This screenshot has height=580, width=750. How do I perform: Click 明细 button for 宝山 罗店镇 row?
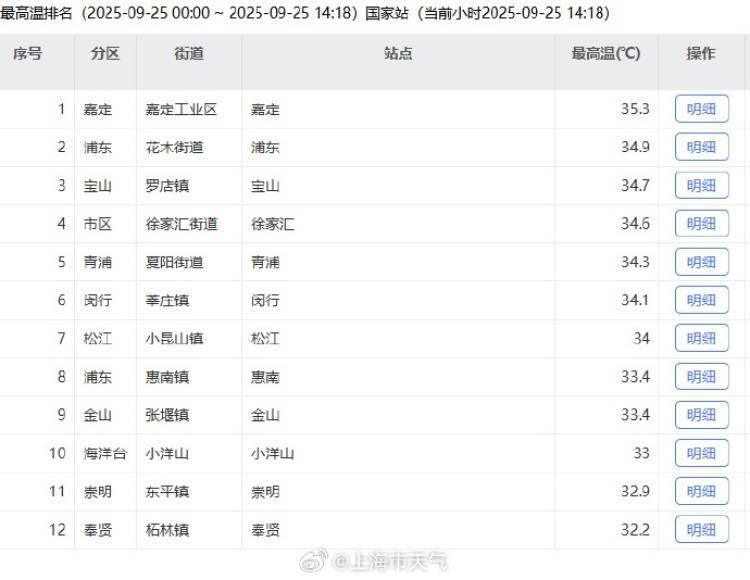[x=701, y=186]
